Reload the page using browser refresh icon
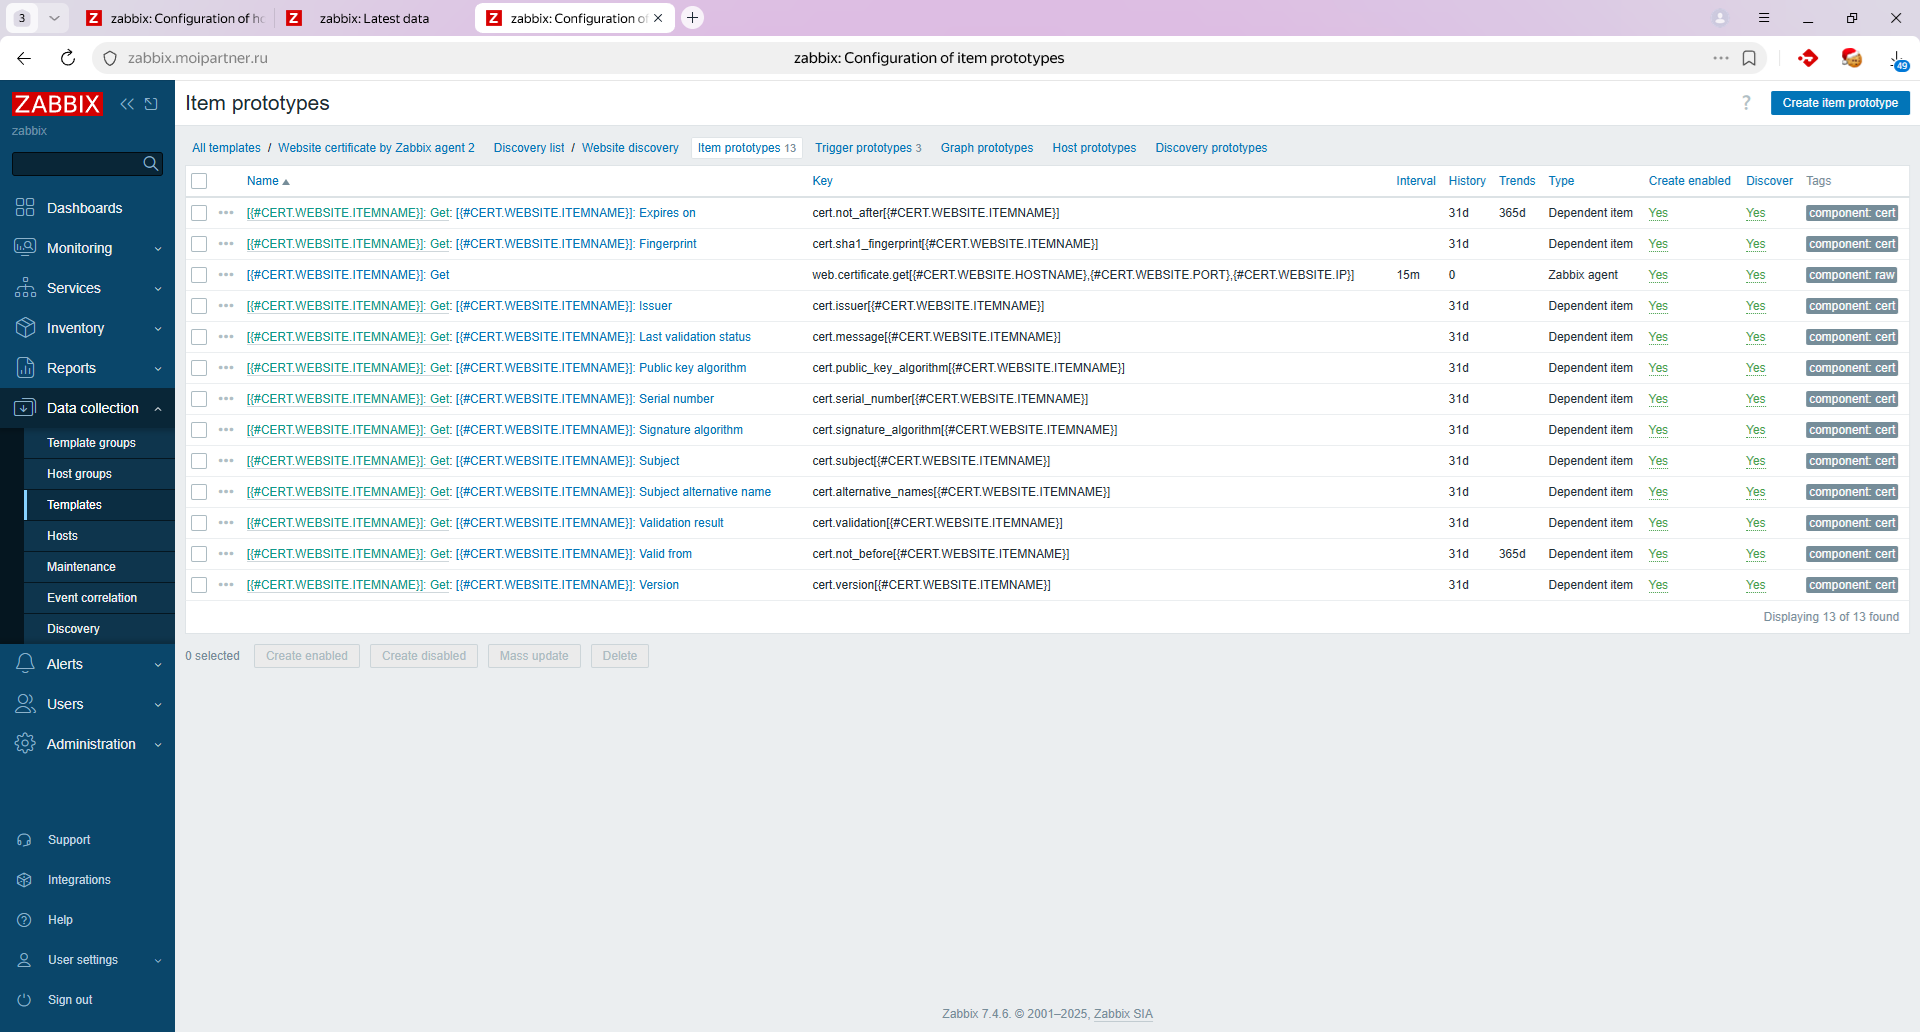1920x1032 pixels. [x=68, y=58]
